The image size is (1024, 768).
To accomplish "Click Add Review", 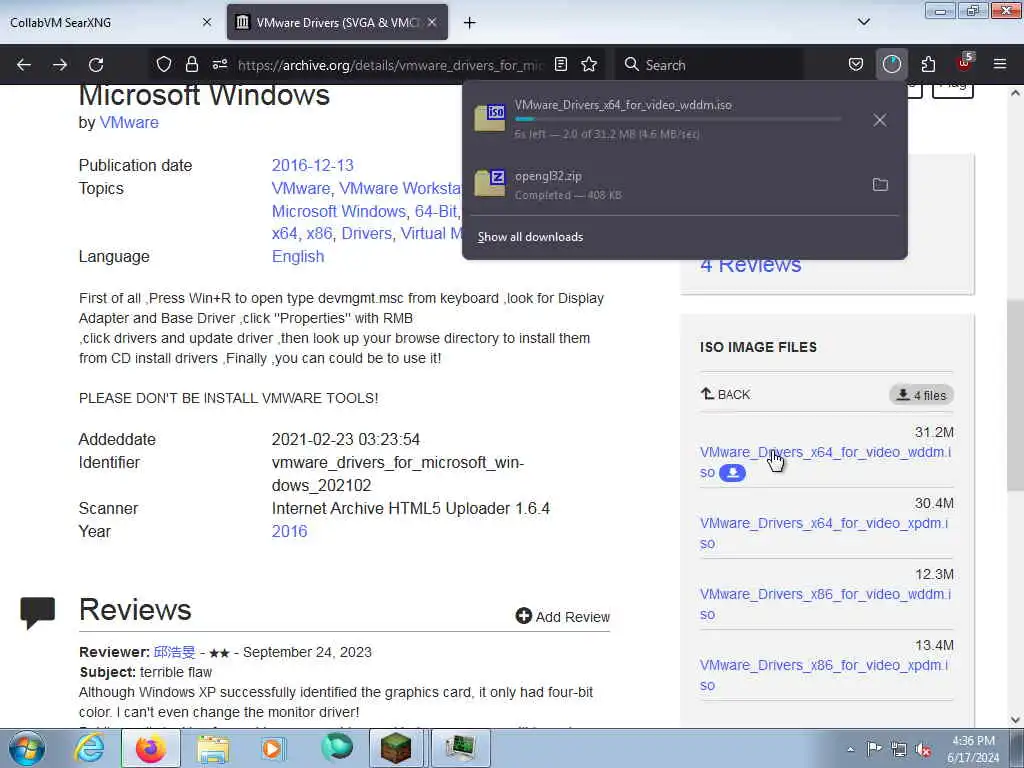I will tap(562, 616).
